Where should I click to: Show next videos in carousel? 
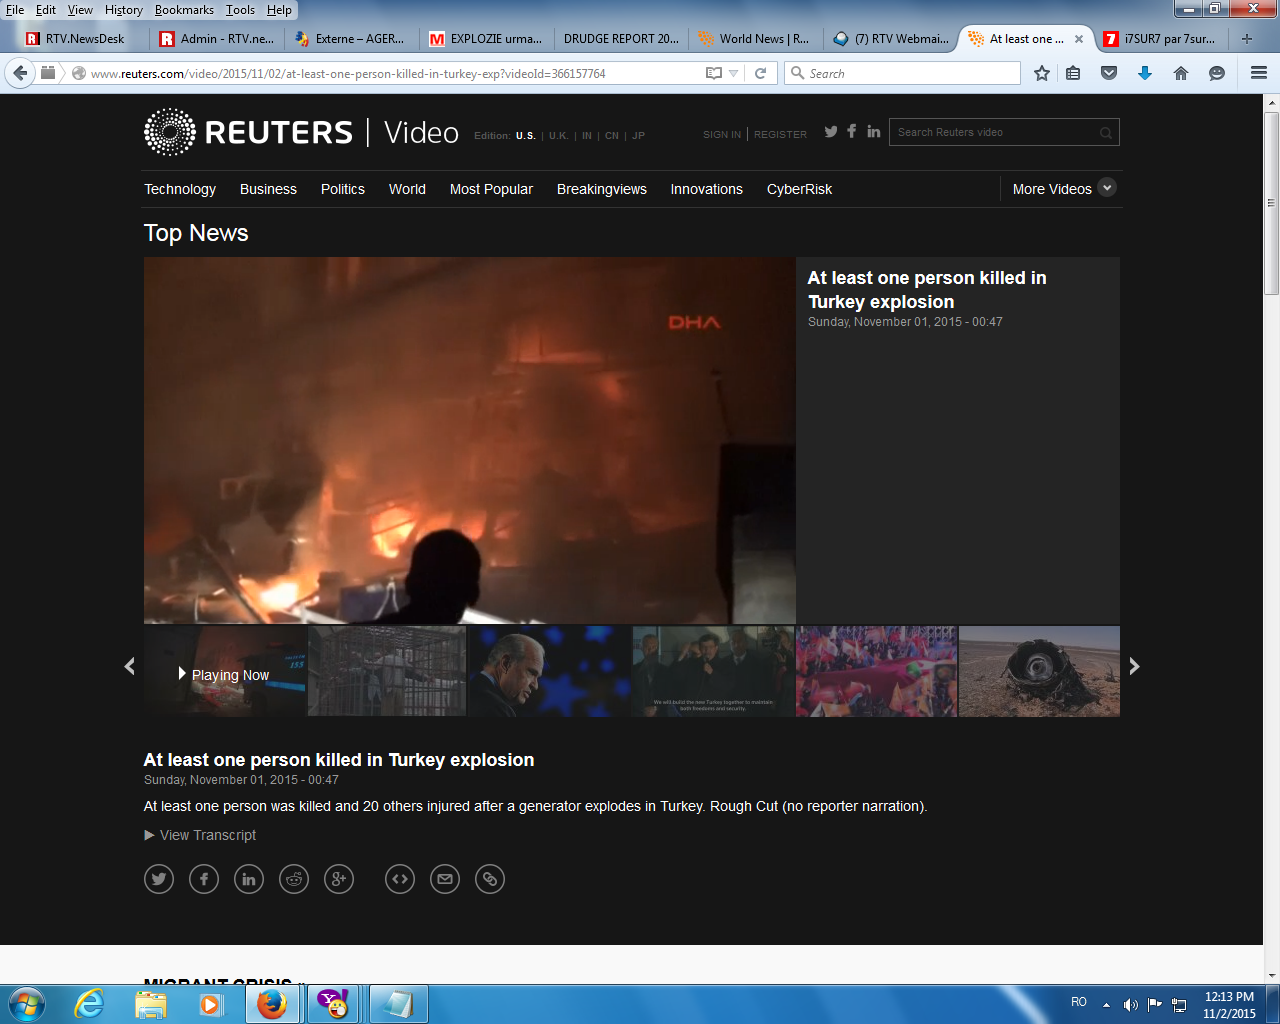click(1134, 666)
